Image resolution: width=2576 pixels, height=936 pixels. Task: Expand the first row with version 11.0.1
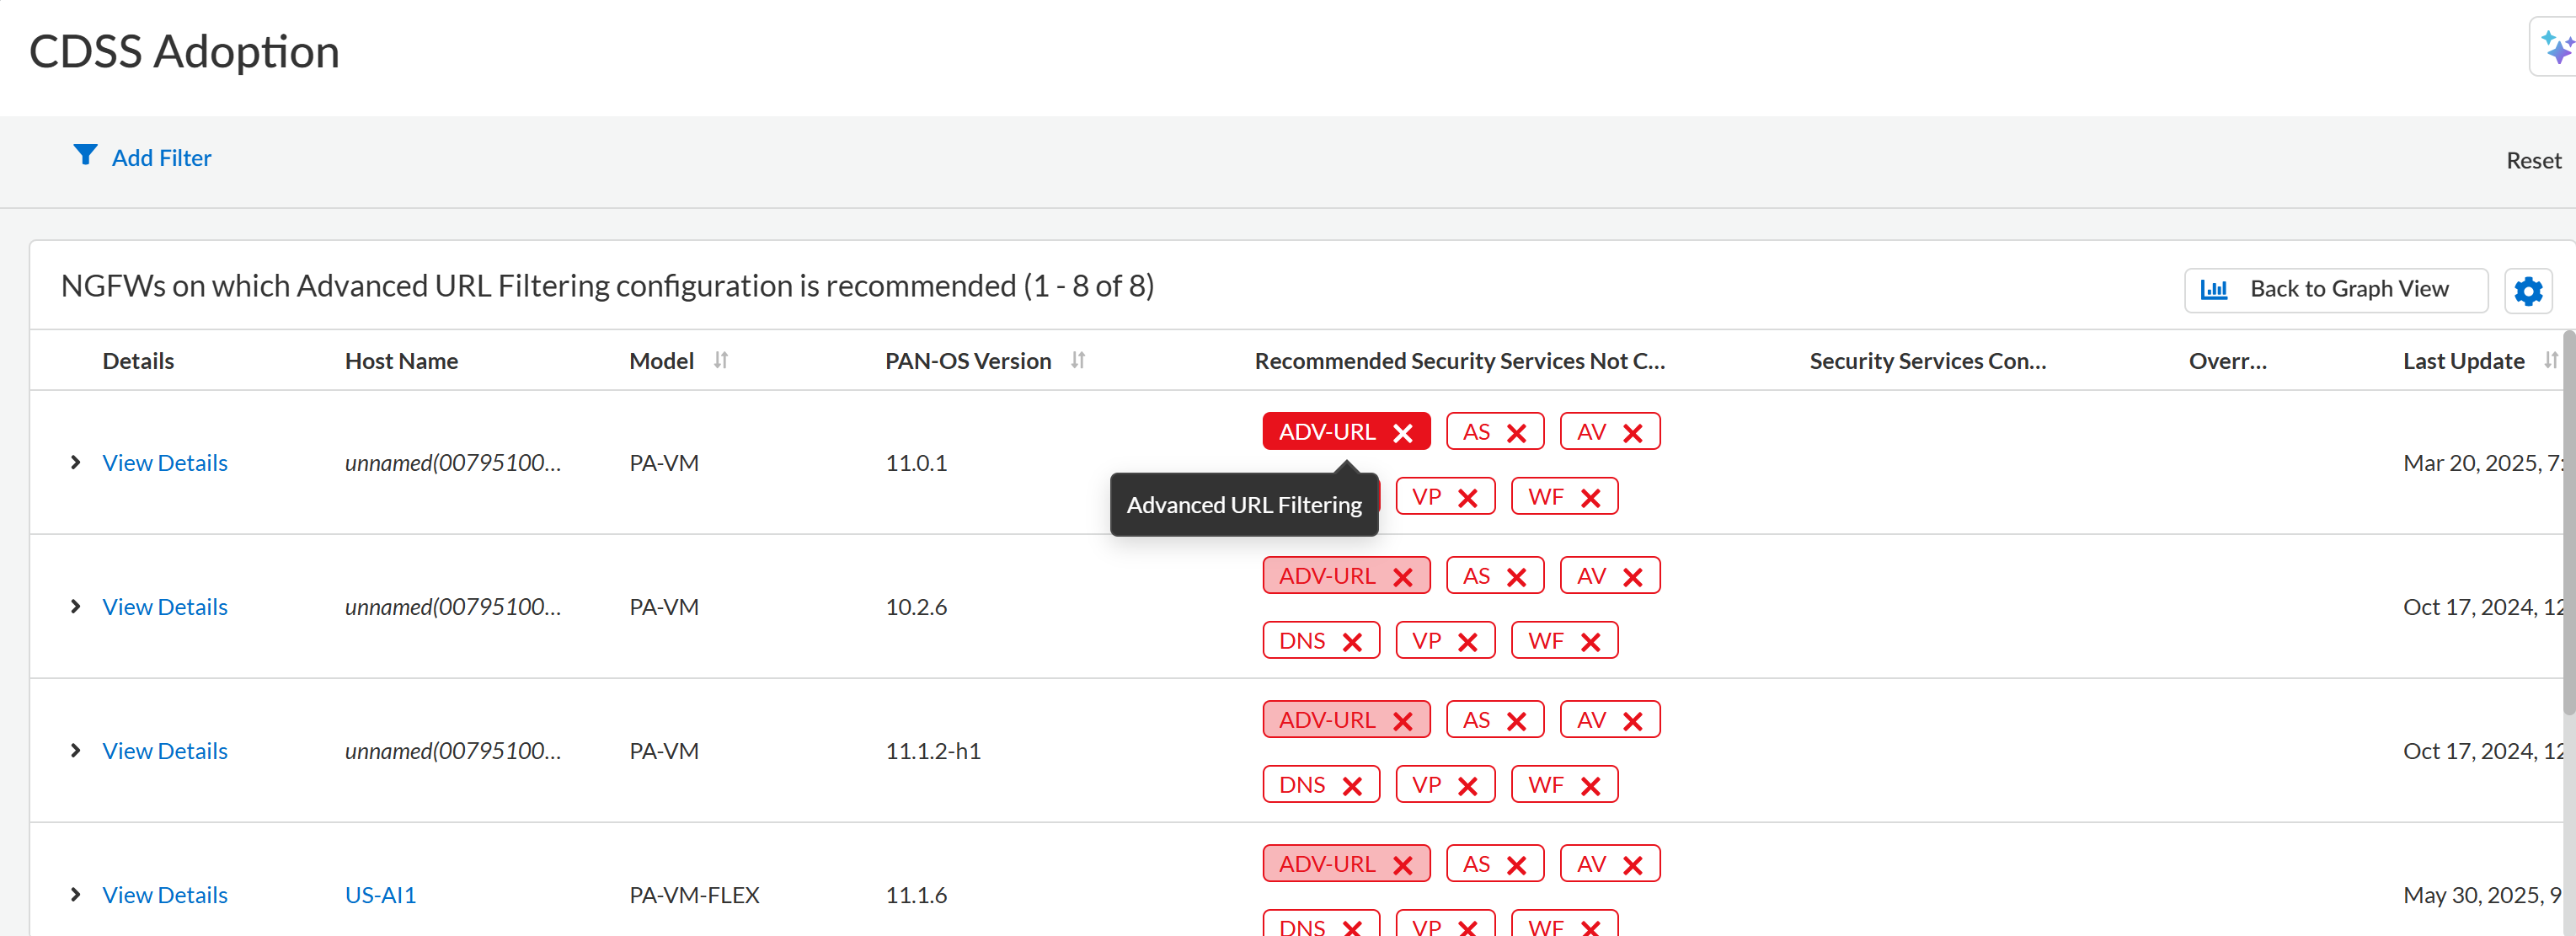(x=75, y=462)
